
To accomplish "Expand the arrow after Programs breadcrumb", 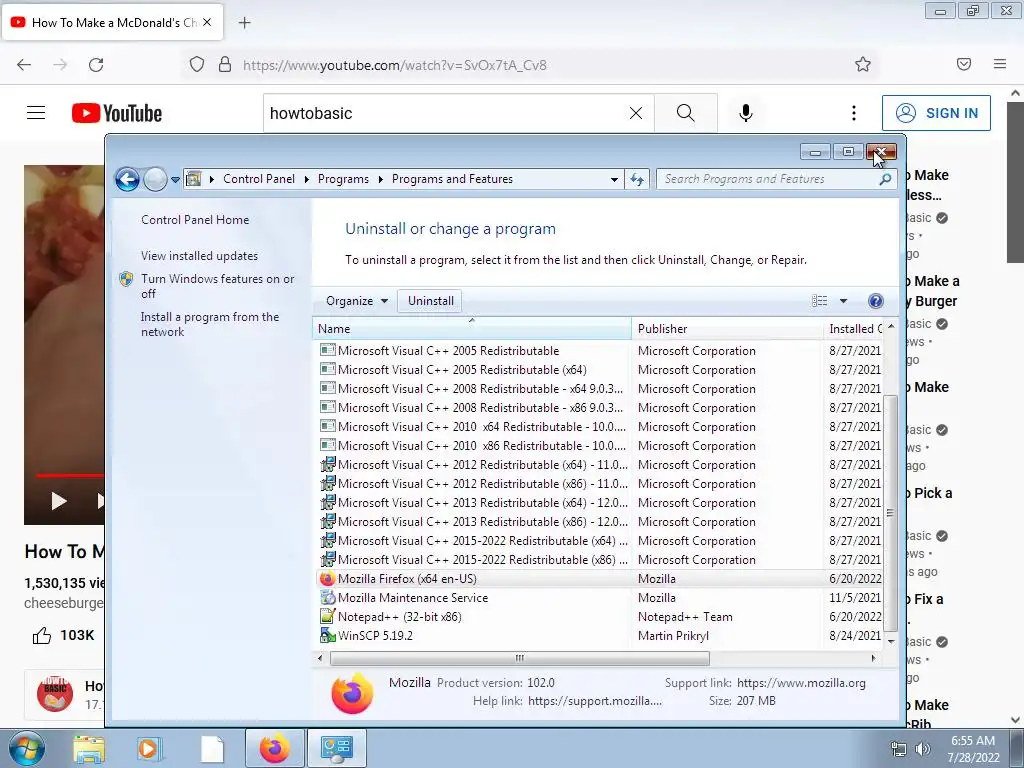I will (x=381, y=179).
